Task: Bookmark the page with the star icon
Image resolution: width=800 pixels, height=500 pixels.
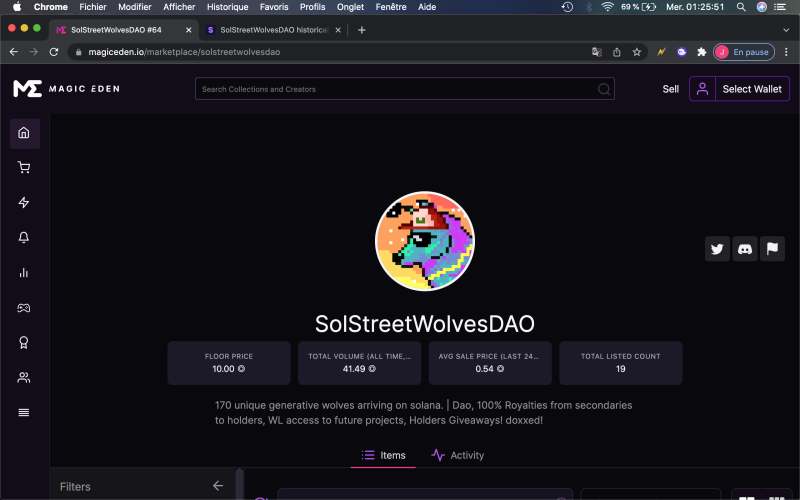Action: pyautogui.click(x=636, y=52)
